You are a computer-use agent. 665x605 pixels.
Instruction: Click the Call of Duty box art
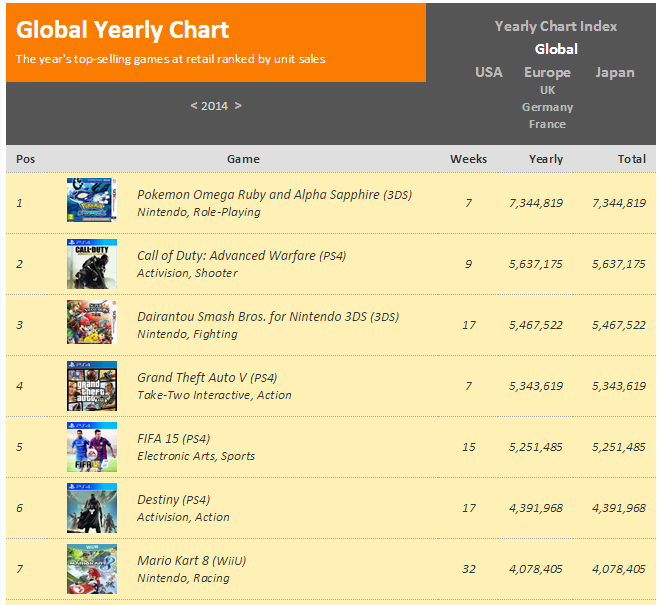tap(92, 264)
